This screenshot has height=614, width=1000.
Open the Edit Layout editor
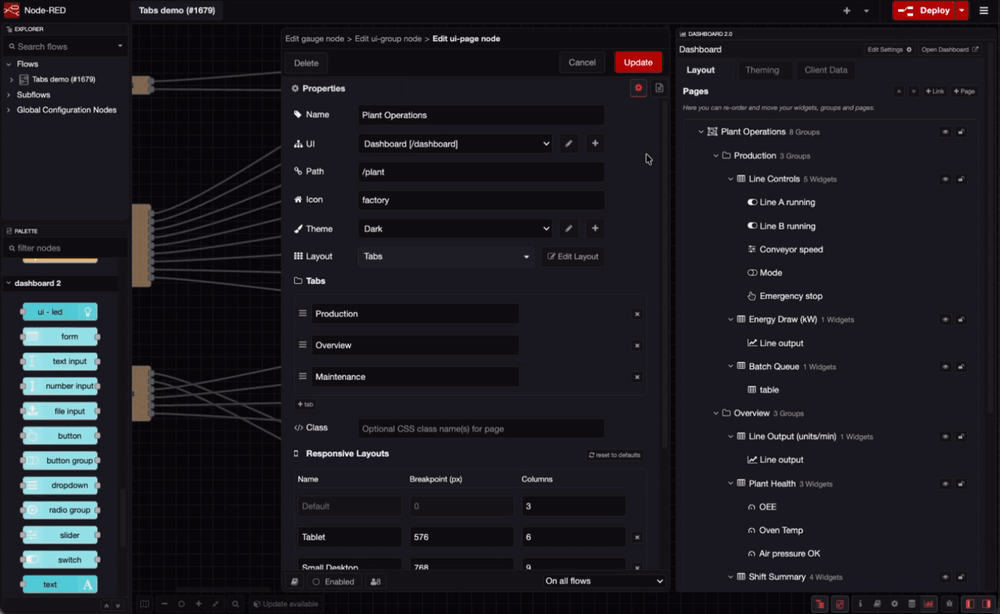click(573, 256)
